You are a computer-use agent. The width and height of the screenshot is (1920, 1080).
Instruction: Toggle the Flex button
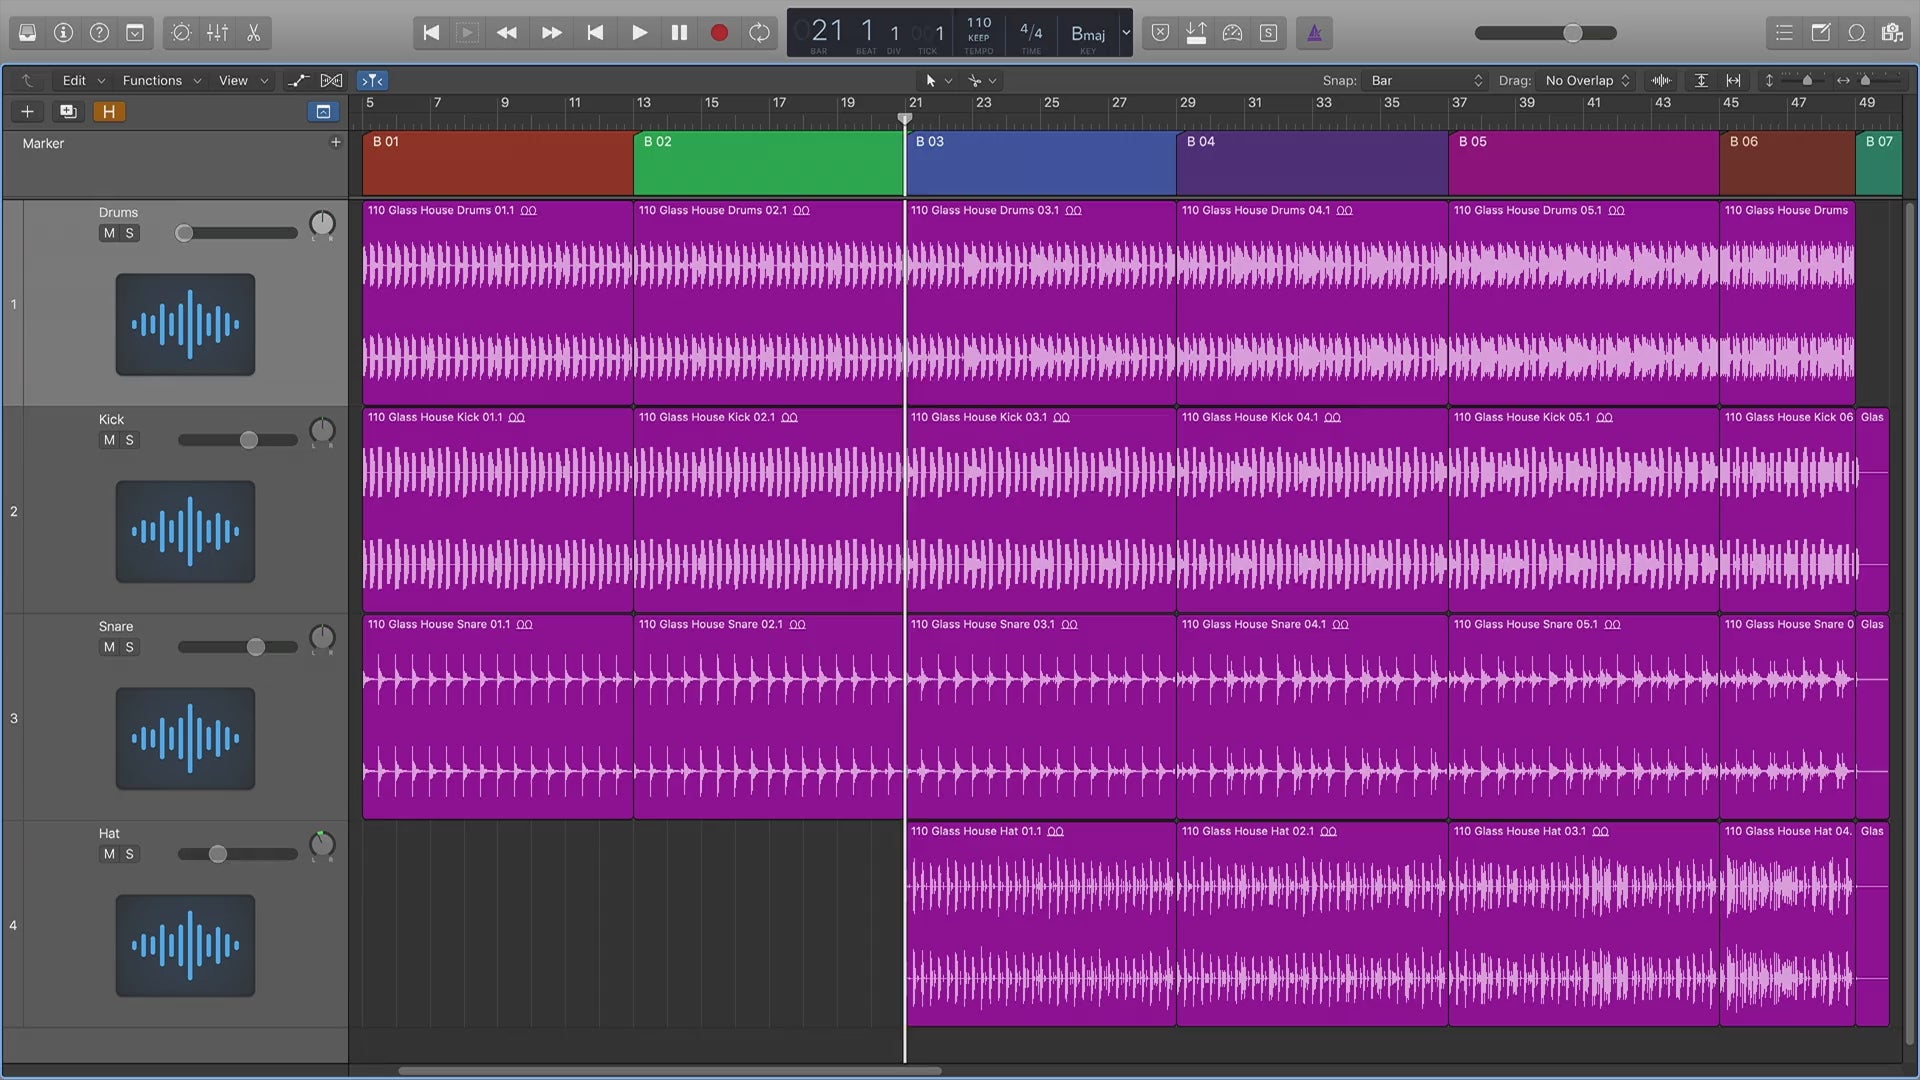coord(331,80)
